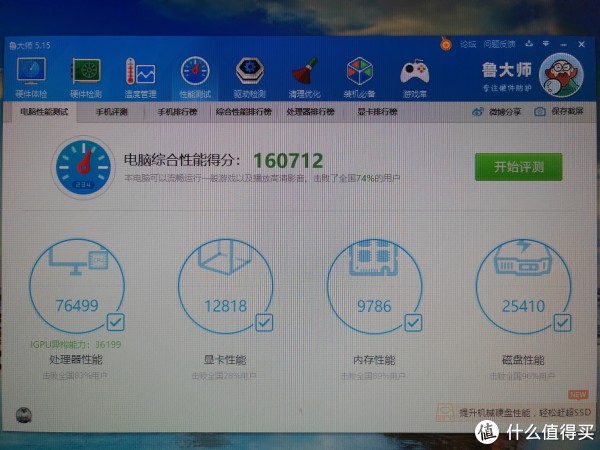Screen dimensions: 600x450
Task: Click the 鲁大师 5.15 title text
Action: pos(30,45)
